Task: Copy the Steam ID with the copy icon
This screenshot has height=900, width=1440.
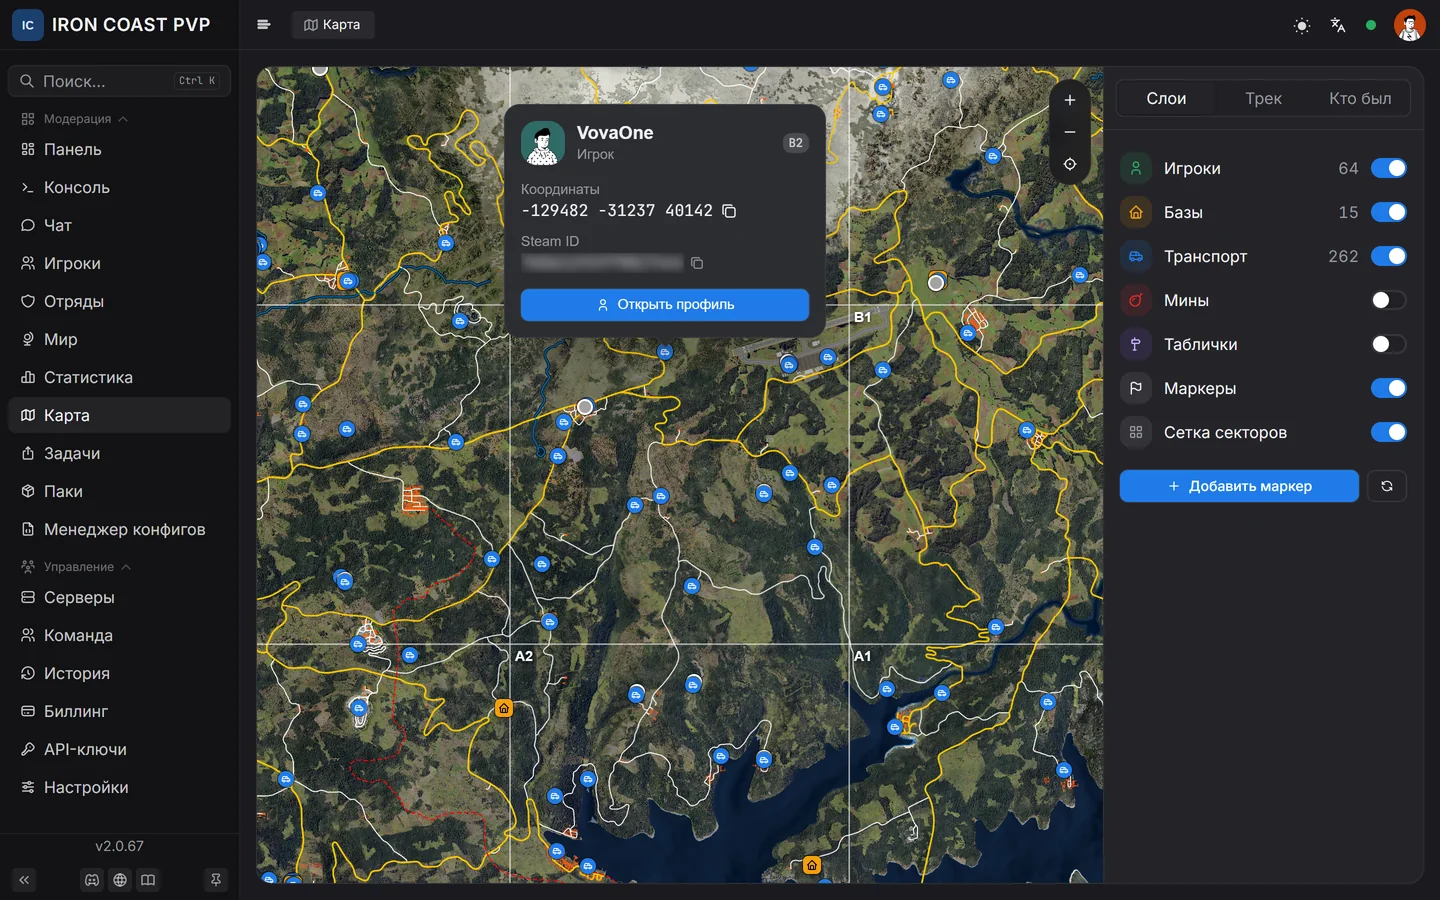Action: 697,263
